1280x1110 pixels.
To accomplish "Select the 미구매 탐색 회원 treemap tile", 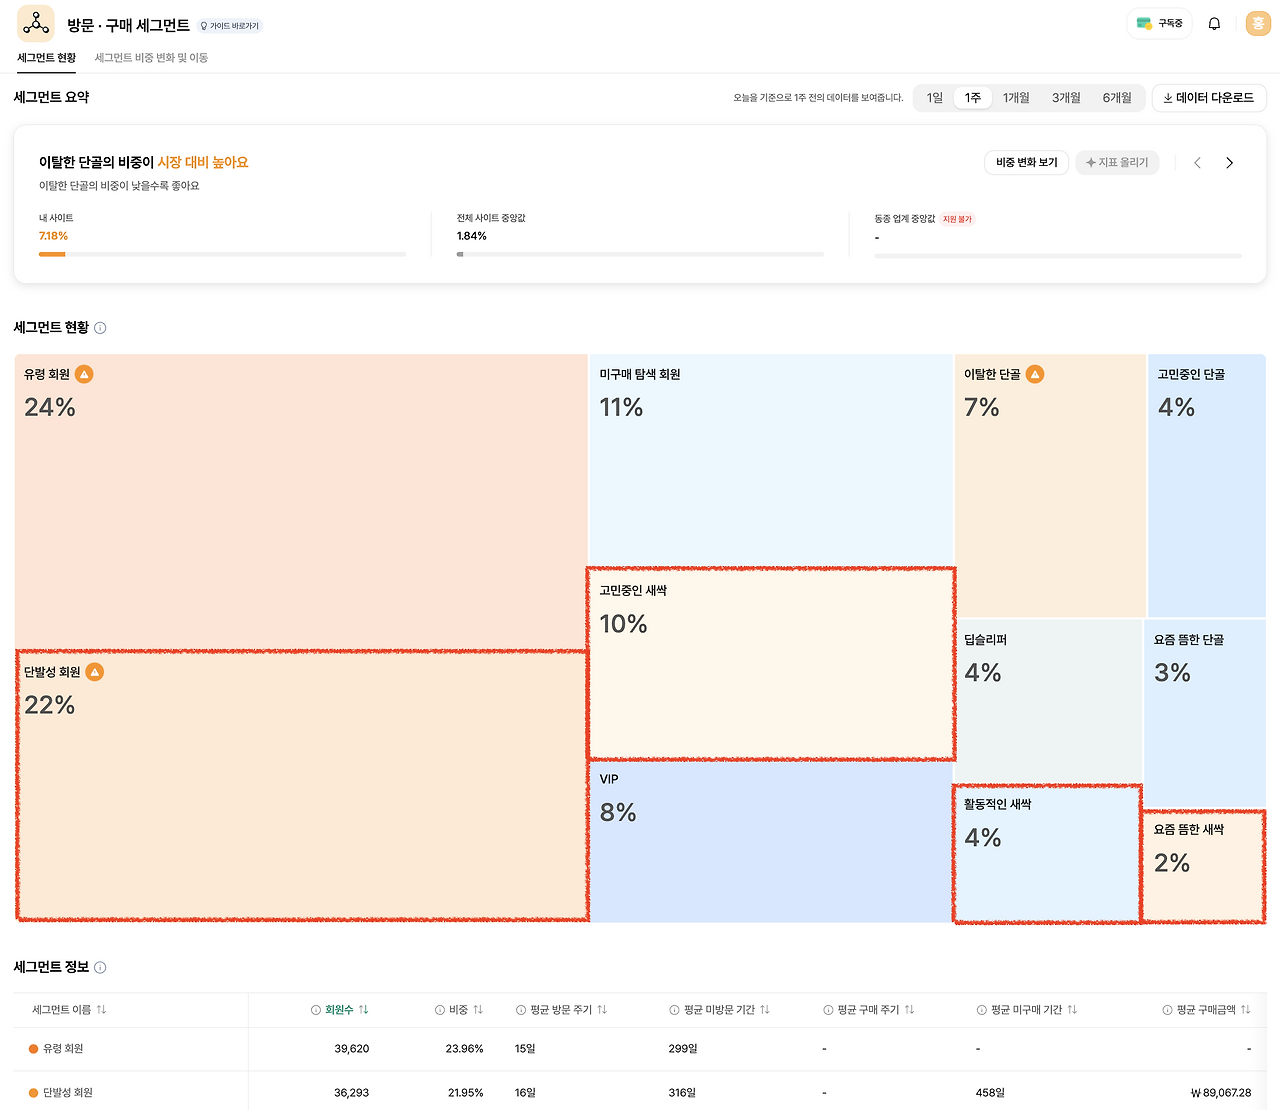I will 771,460.
